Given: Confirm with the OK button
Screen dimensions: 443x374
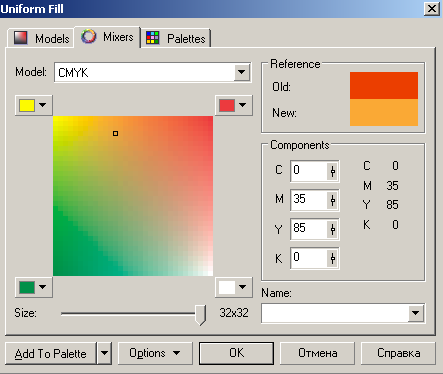Looking at the screenshot, I should tap(236, 353).
